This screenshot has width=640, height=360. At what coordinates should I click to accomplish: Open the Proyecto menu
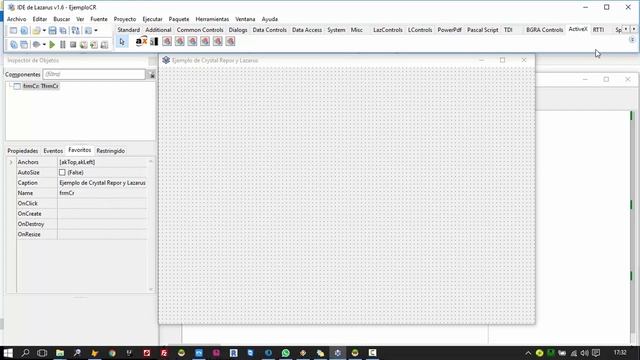125,19
